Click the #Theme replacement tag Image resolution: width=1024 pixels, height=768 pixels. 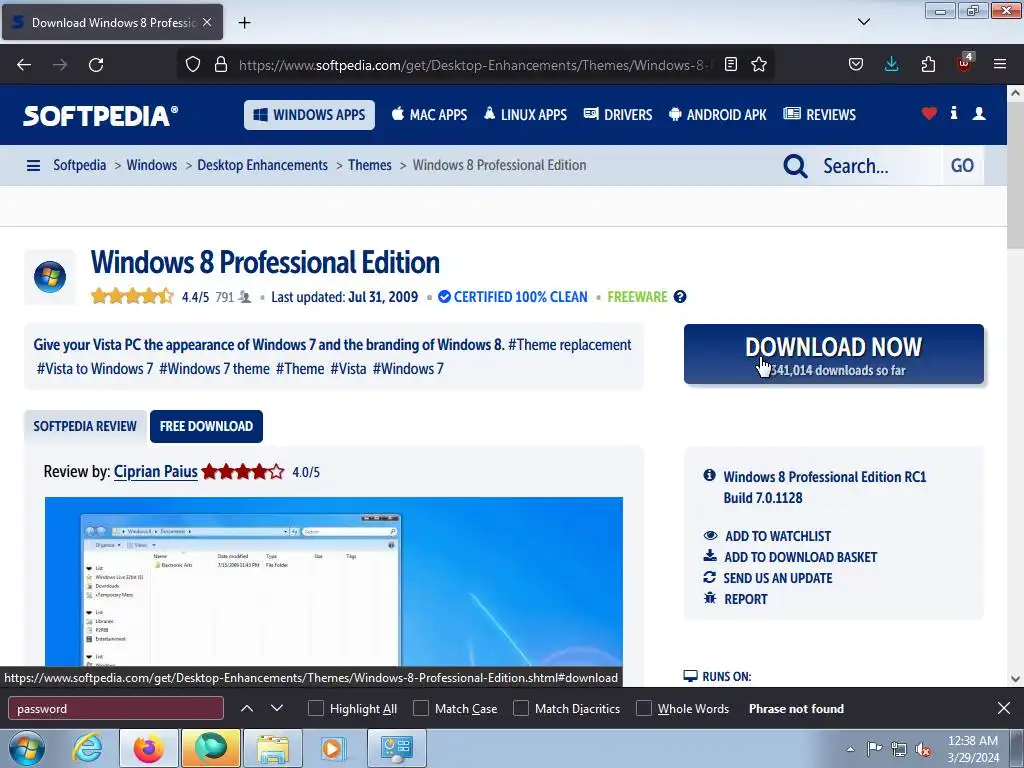[569, 345]
